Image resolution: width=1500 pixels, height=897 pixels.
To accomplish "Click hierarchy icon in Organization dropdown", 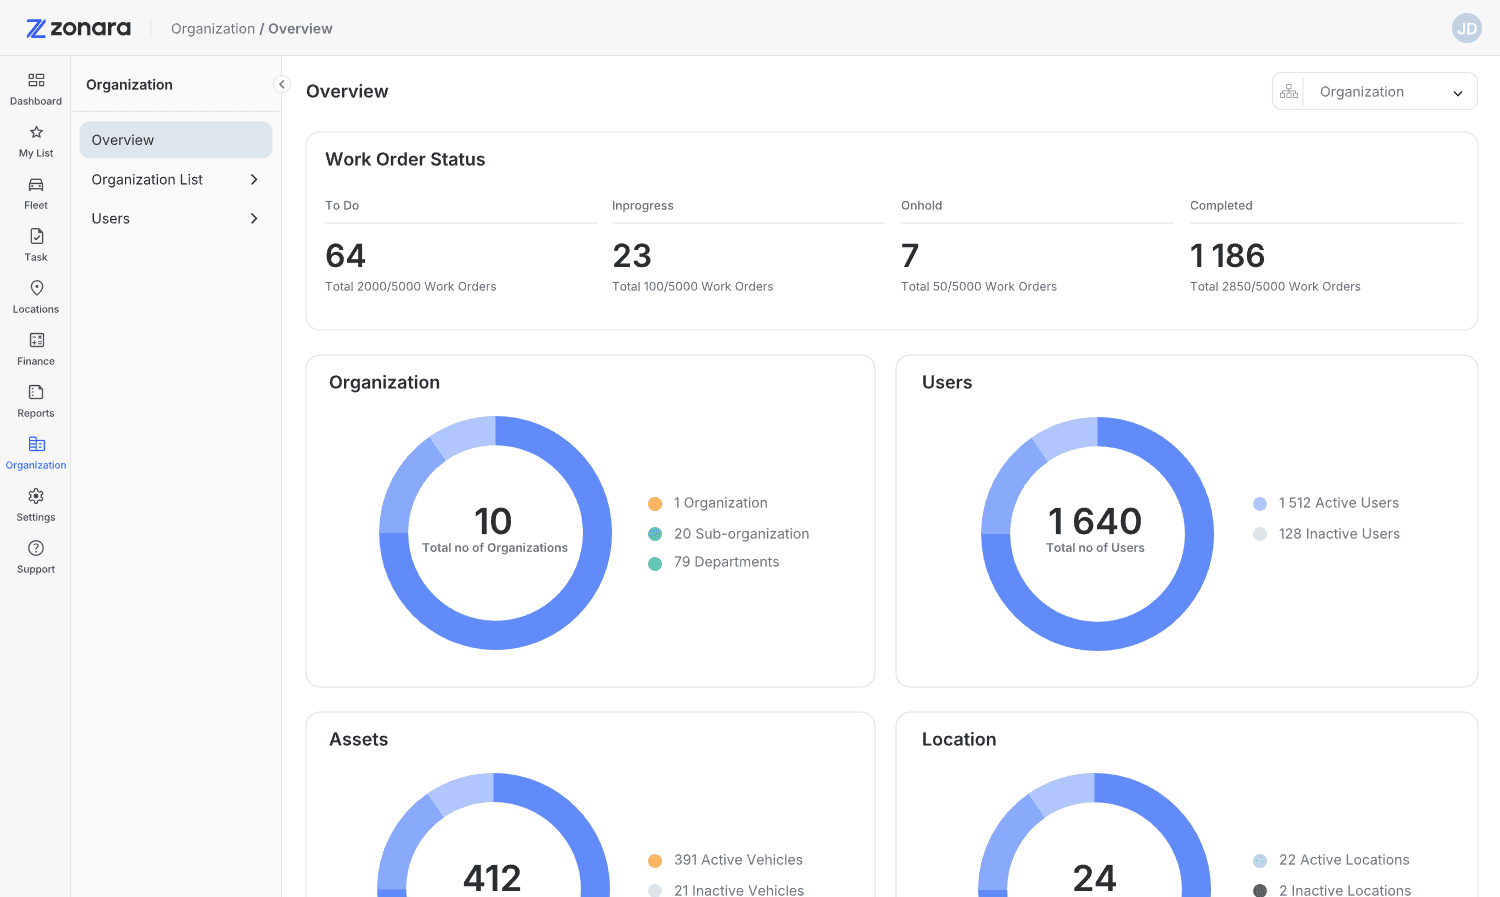I will [1289, 92].
